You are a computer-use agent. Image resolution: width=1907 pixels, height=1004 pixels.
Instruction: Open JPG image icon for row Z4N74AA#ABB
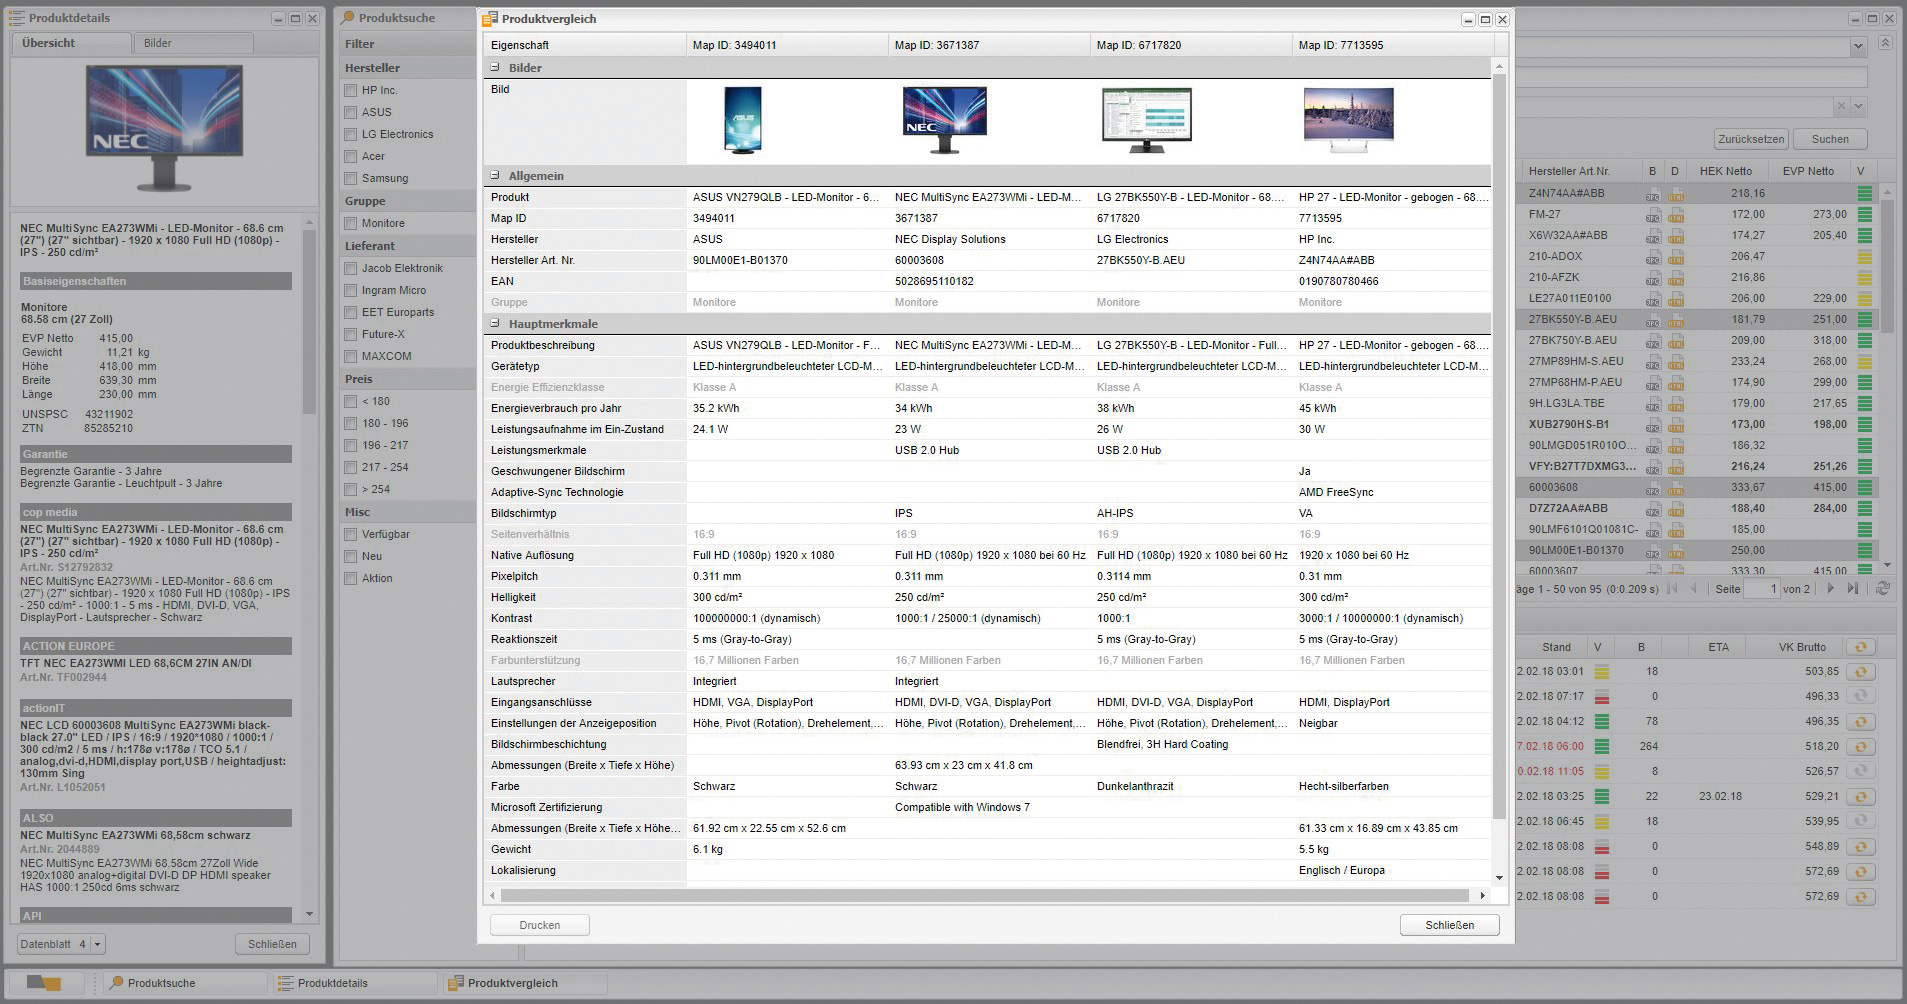coord(1652,194)
